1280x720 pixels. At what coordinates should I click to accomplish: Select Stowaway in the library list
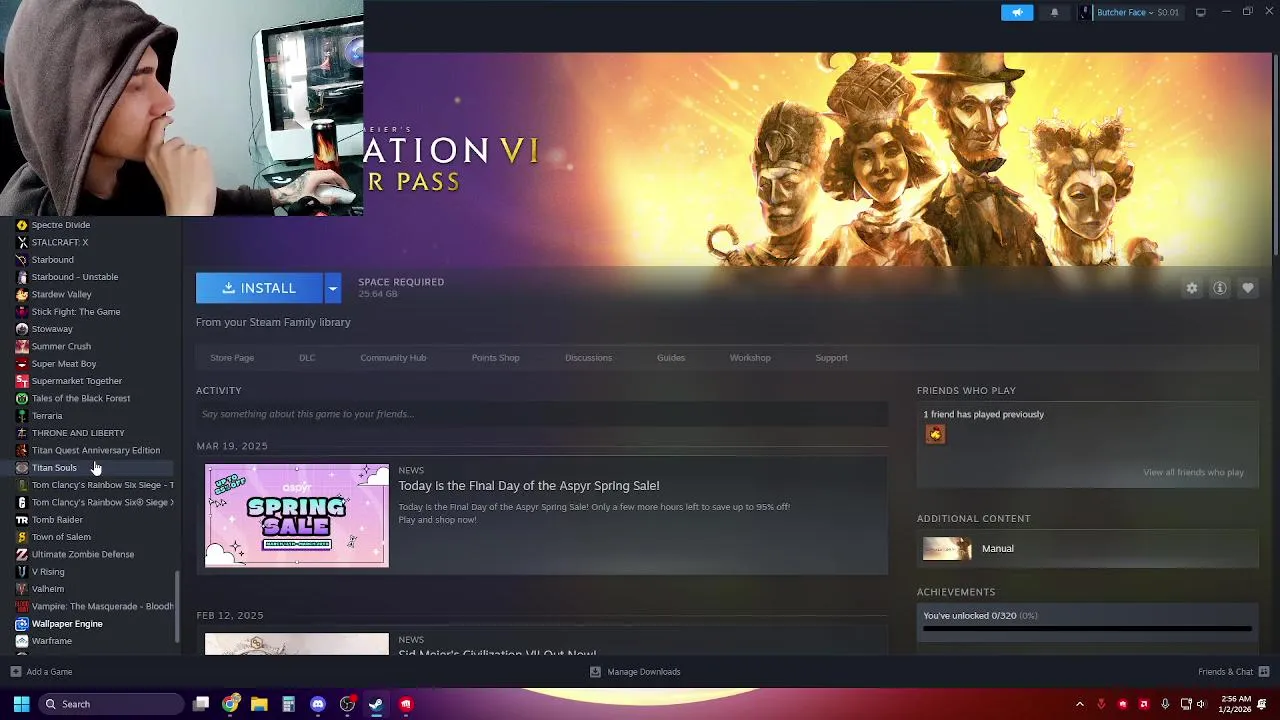pyautogui.click(x=52, y=329)
